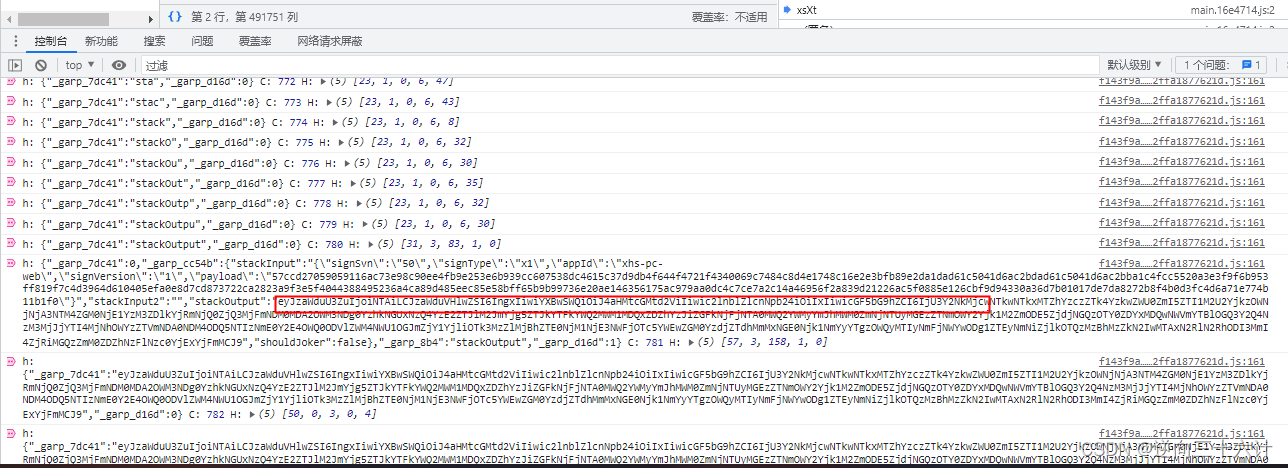Open source link on the C: 780 row

[x=1182, y=243]
